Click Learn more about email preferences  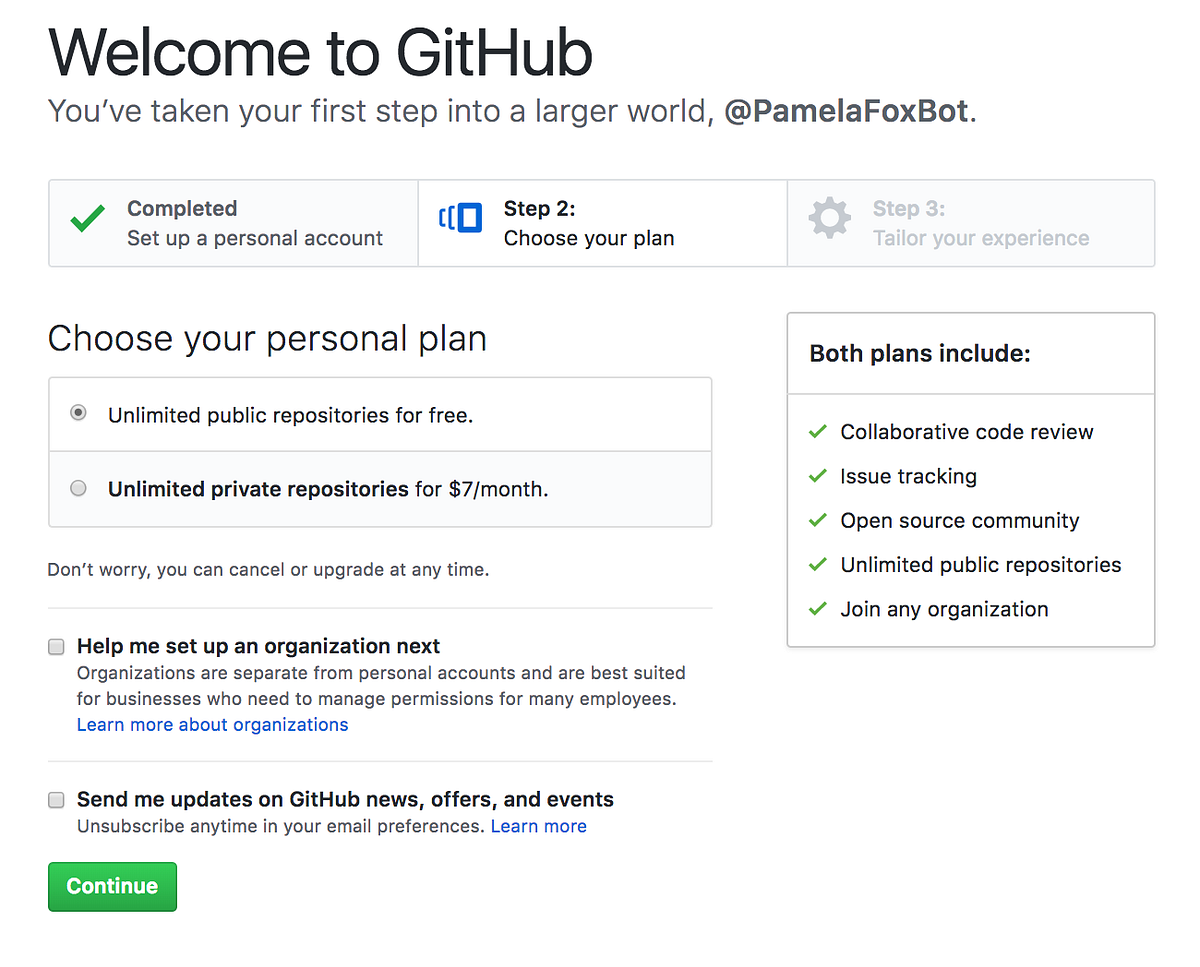click(538, 826)
